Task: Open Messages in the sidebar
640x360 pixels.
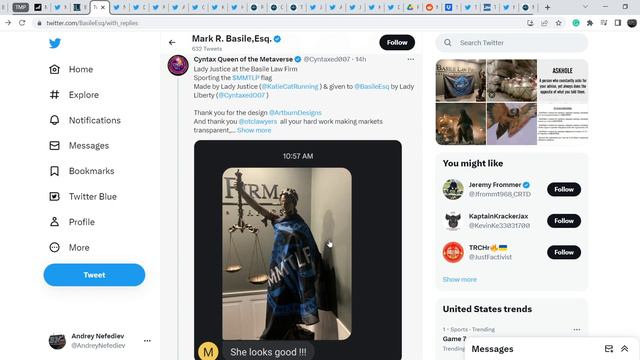Action: 79,146
